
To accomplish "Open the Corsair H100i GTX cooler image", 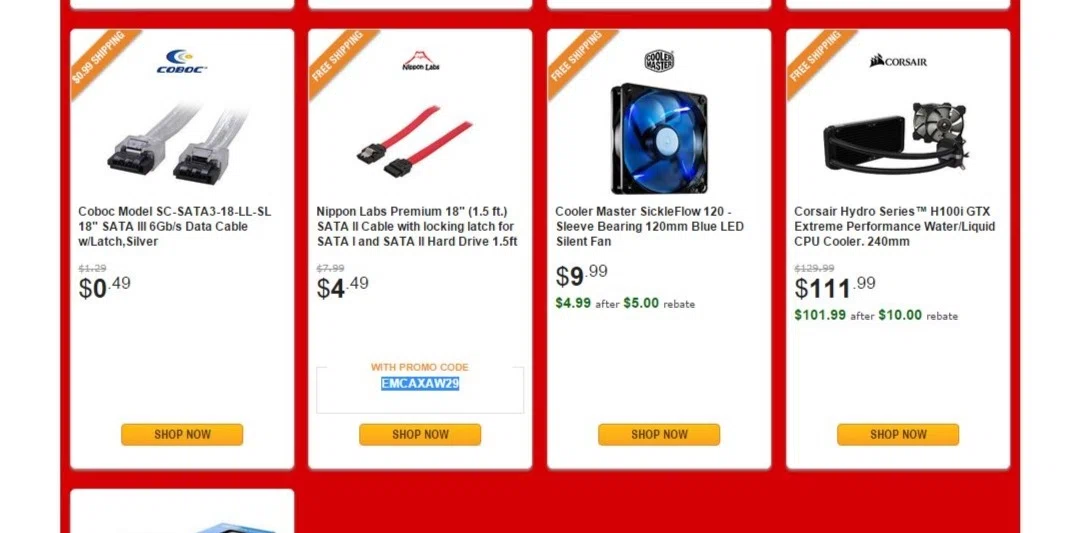I will click(896, 138).
